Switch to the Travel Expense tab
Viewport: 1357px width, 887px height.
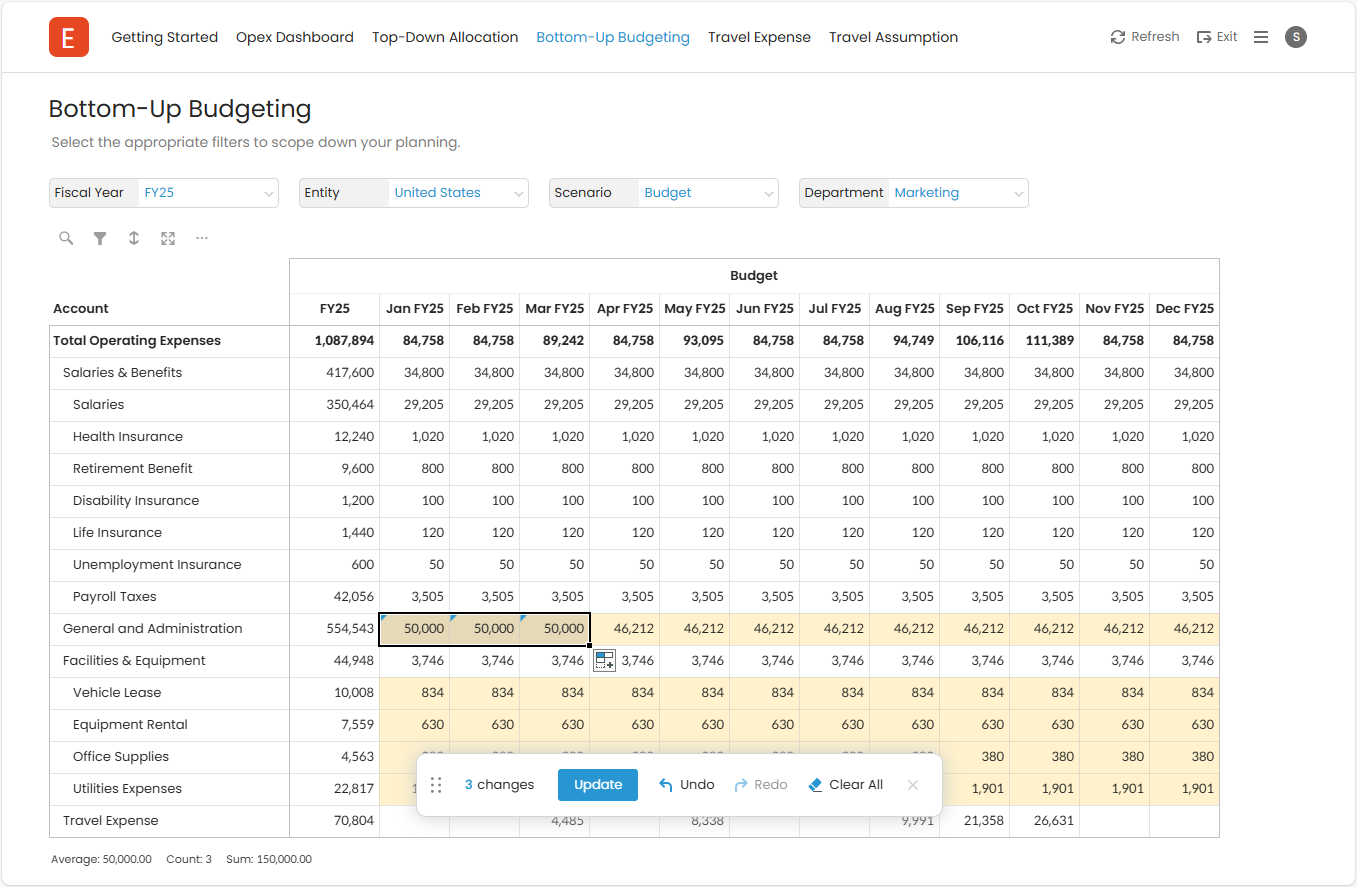click(x=759, y=37)
